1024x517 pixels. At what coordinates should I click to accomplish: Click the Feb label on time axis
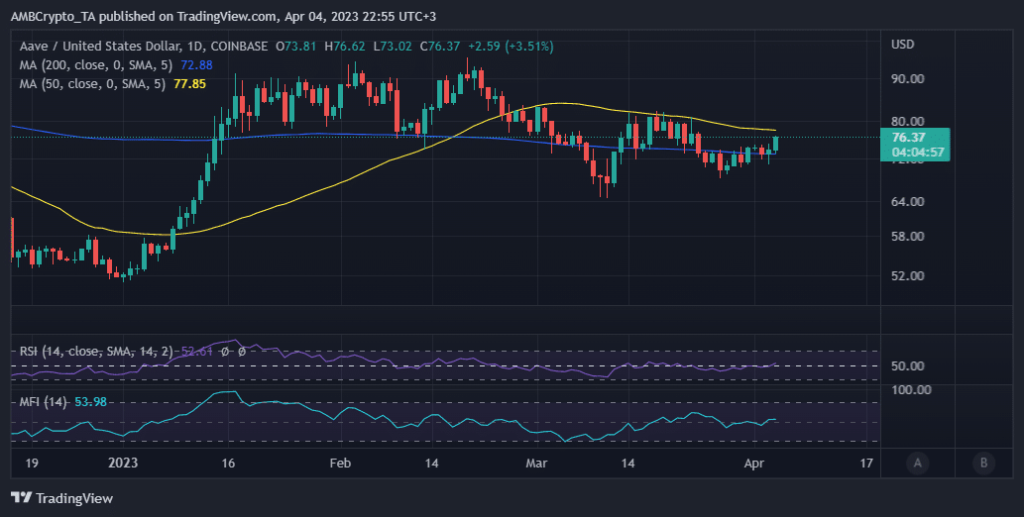(x=341, y=463)
